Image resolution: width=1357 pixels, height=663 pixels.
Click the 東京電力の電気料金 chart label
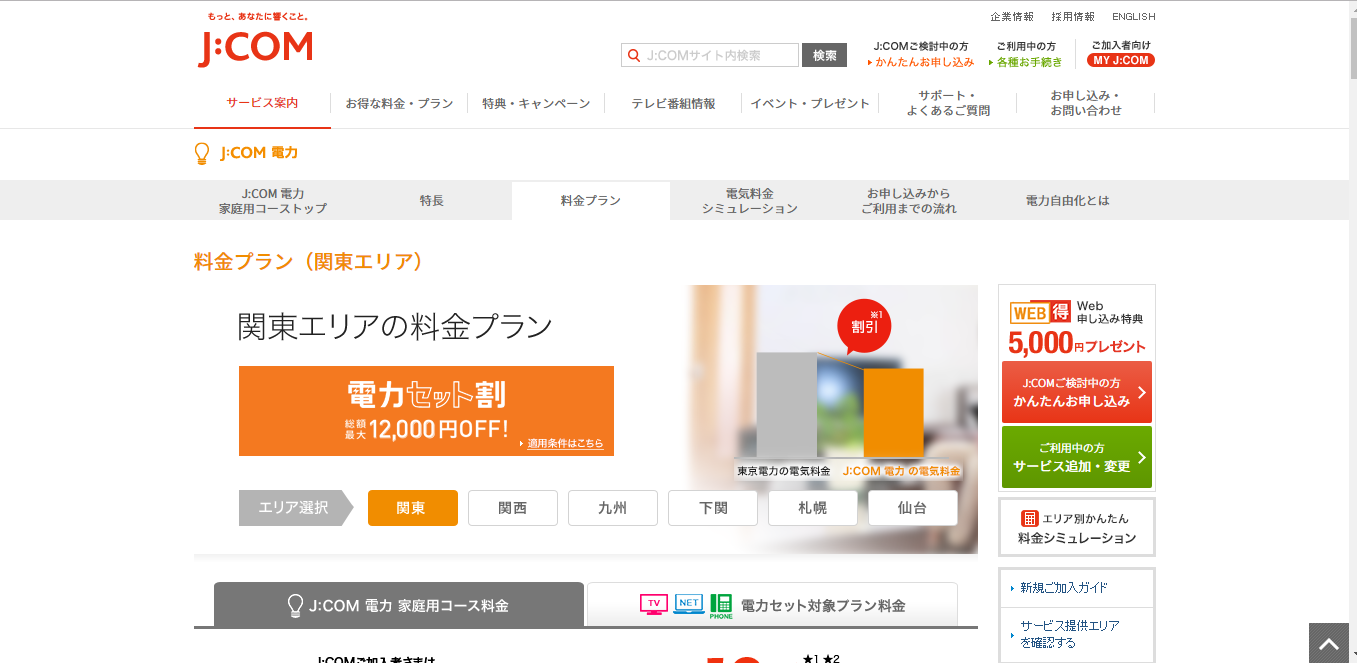coord(784,471)
